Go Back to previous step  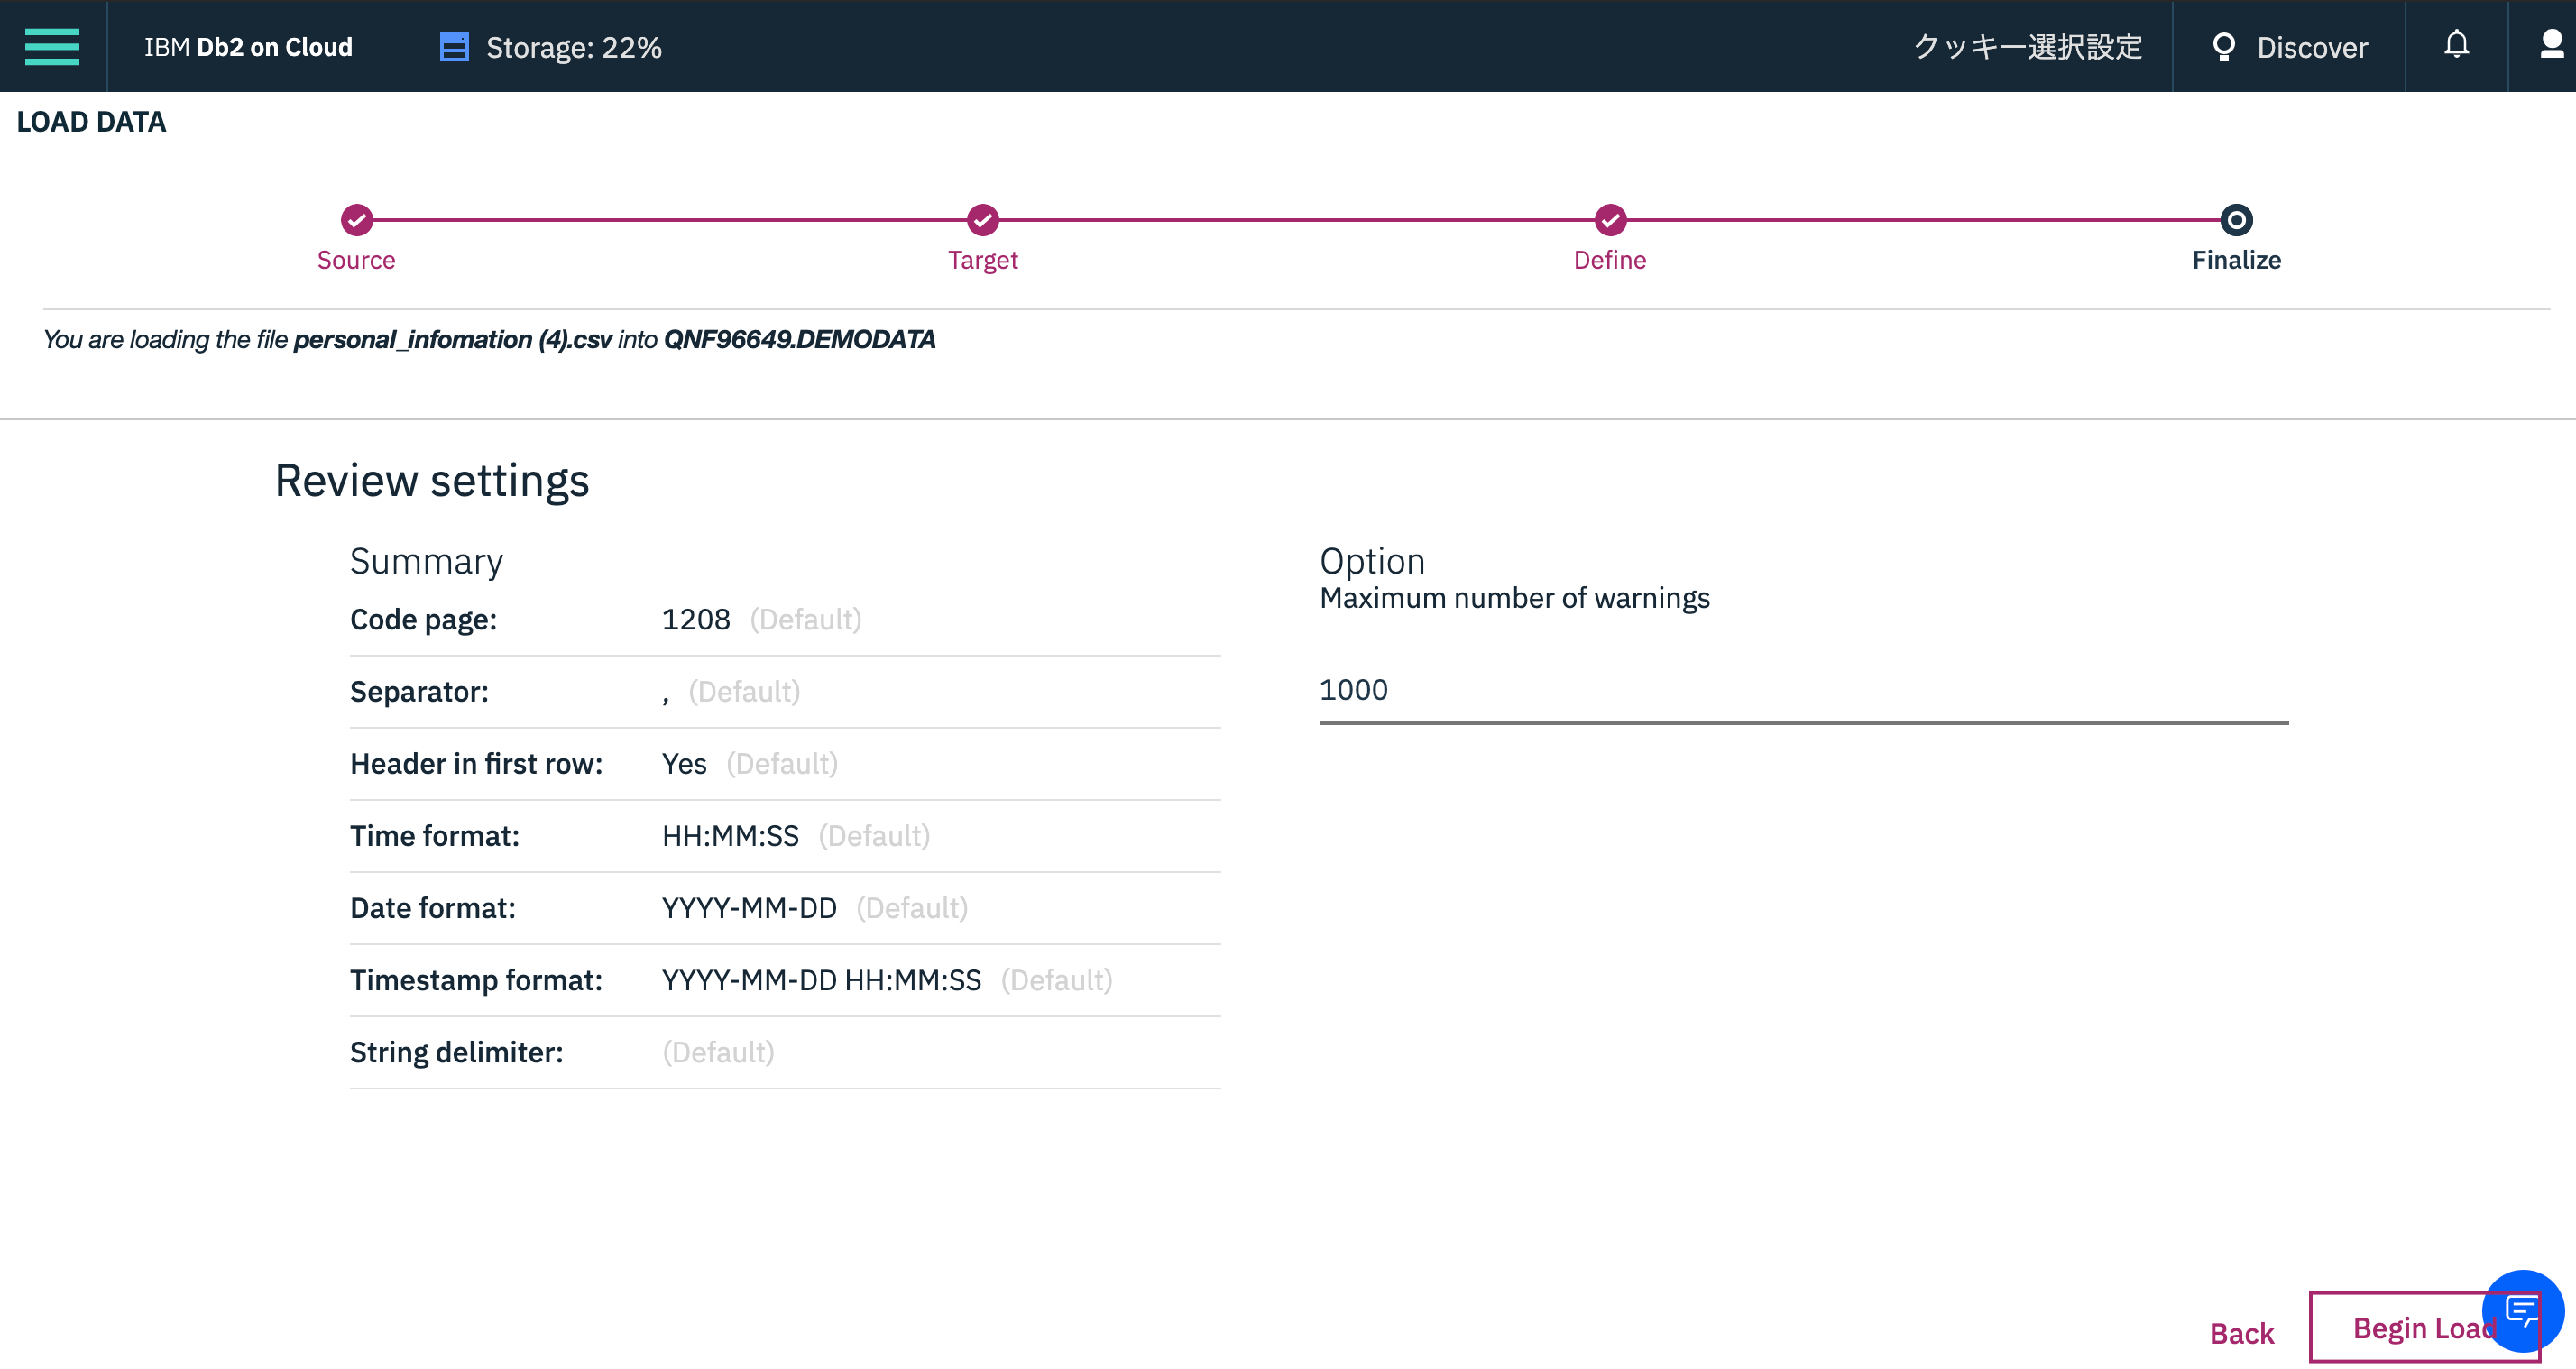[x=2241, y=1333]
